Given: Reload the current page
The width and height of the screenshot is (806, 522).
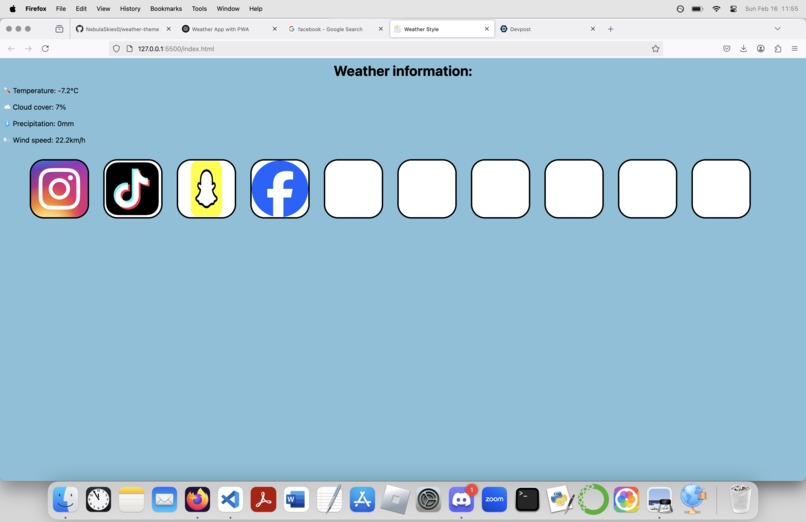Looking at the screenshot, I should (45, 48).
